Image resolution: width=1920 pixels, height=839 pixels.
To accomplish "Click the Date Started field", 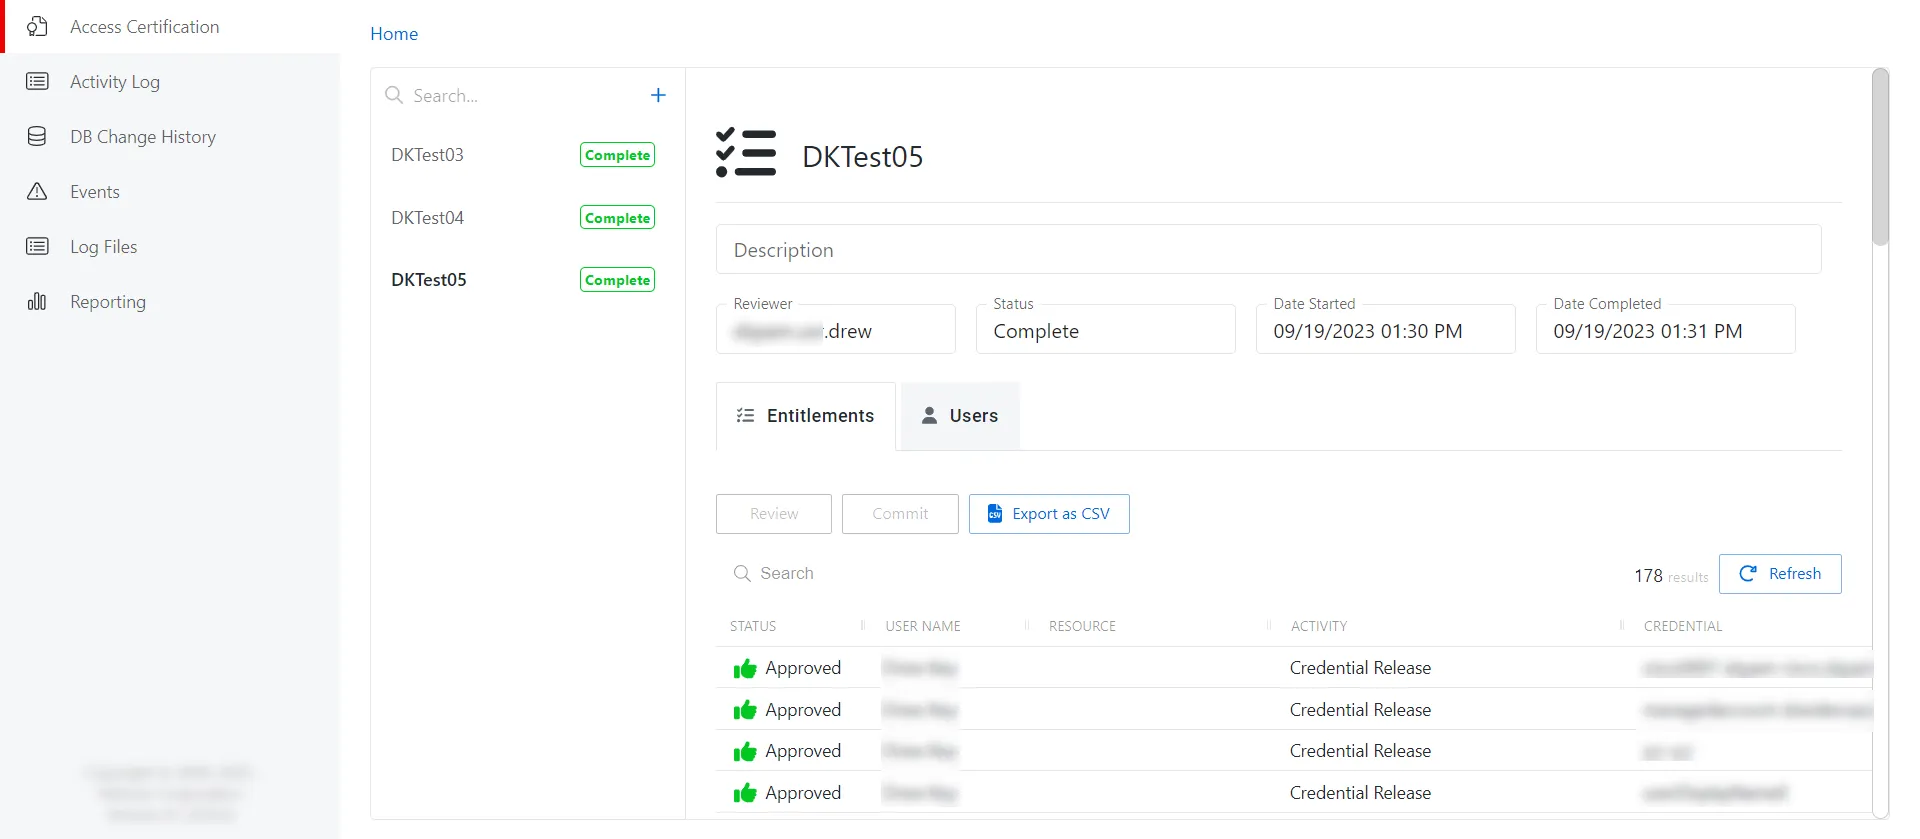I will pyautogui.click(x=1385, y=329).
